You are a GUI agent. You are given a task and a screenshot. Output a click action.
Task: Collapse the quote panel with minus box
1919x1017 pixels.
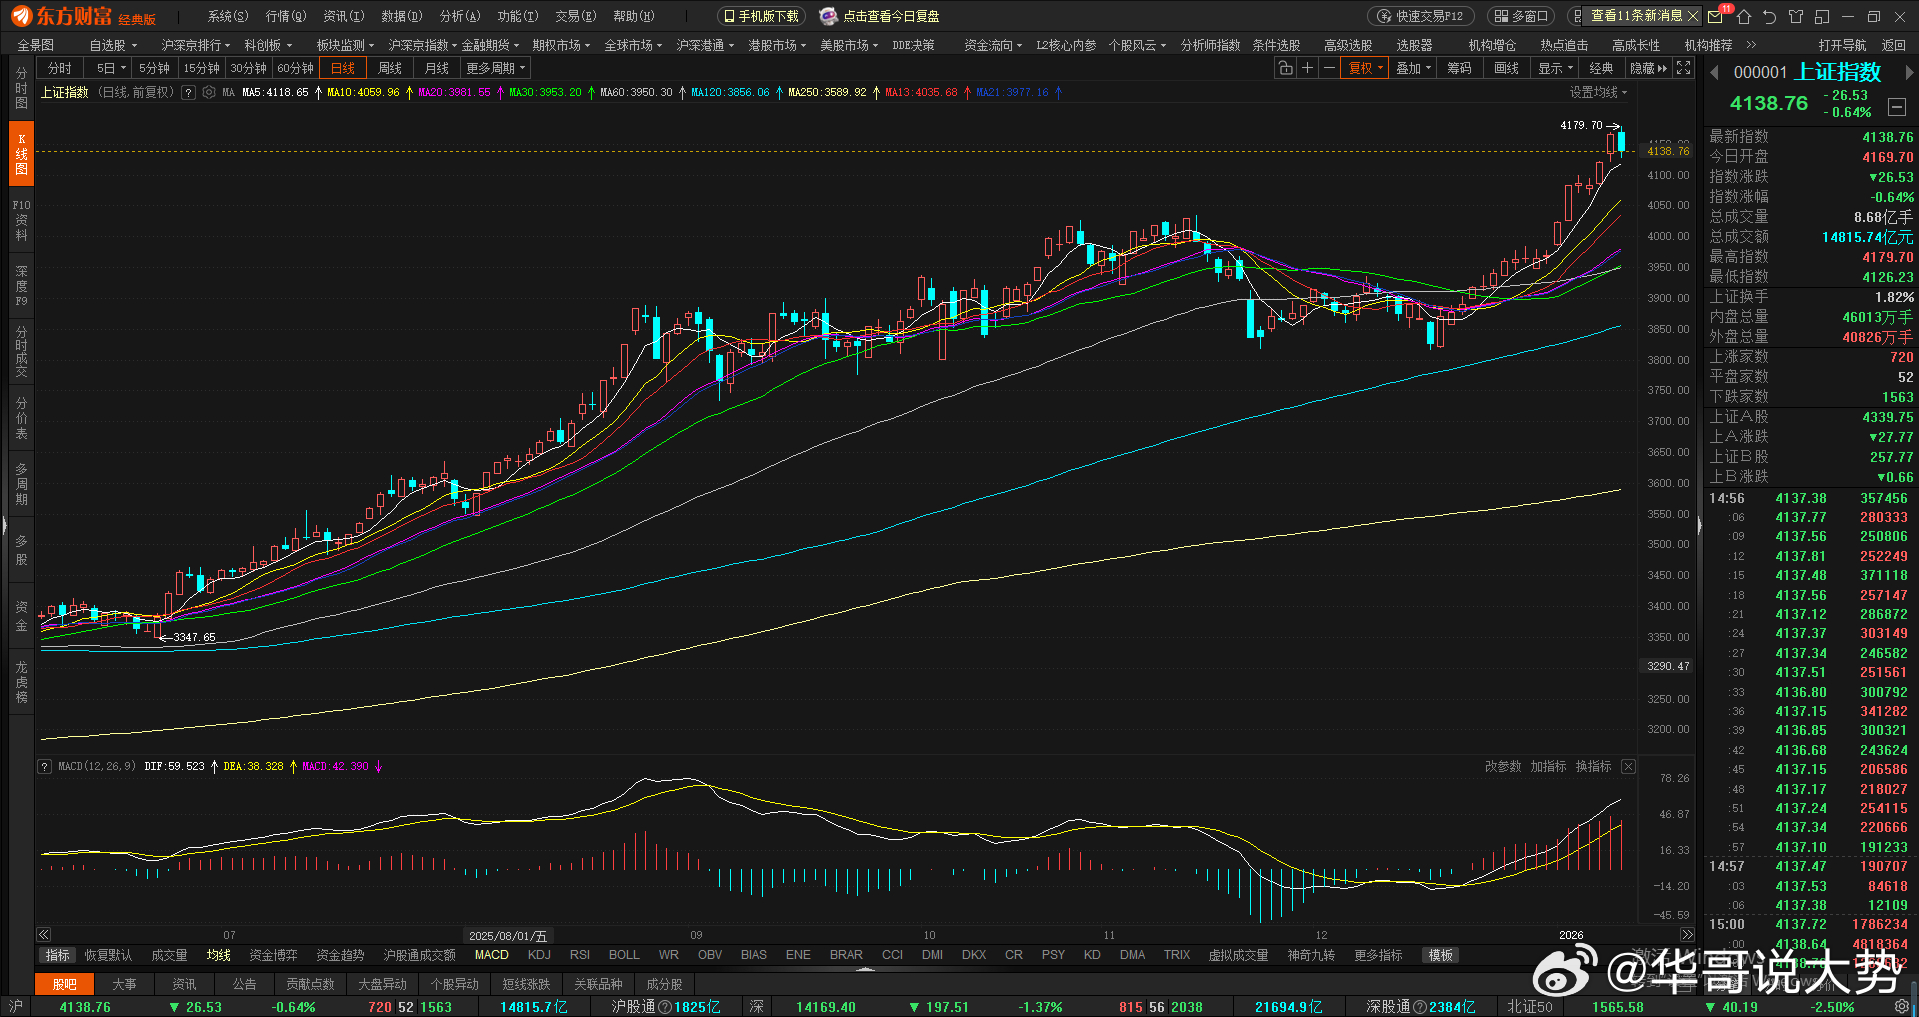coord(1896,107)
